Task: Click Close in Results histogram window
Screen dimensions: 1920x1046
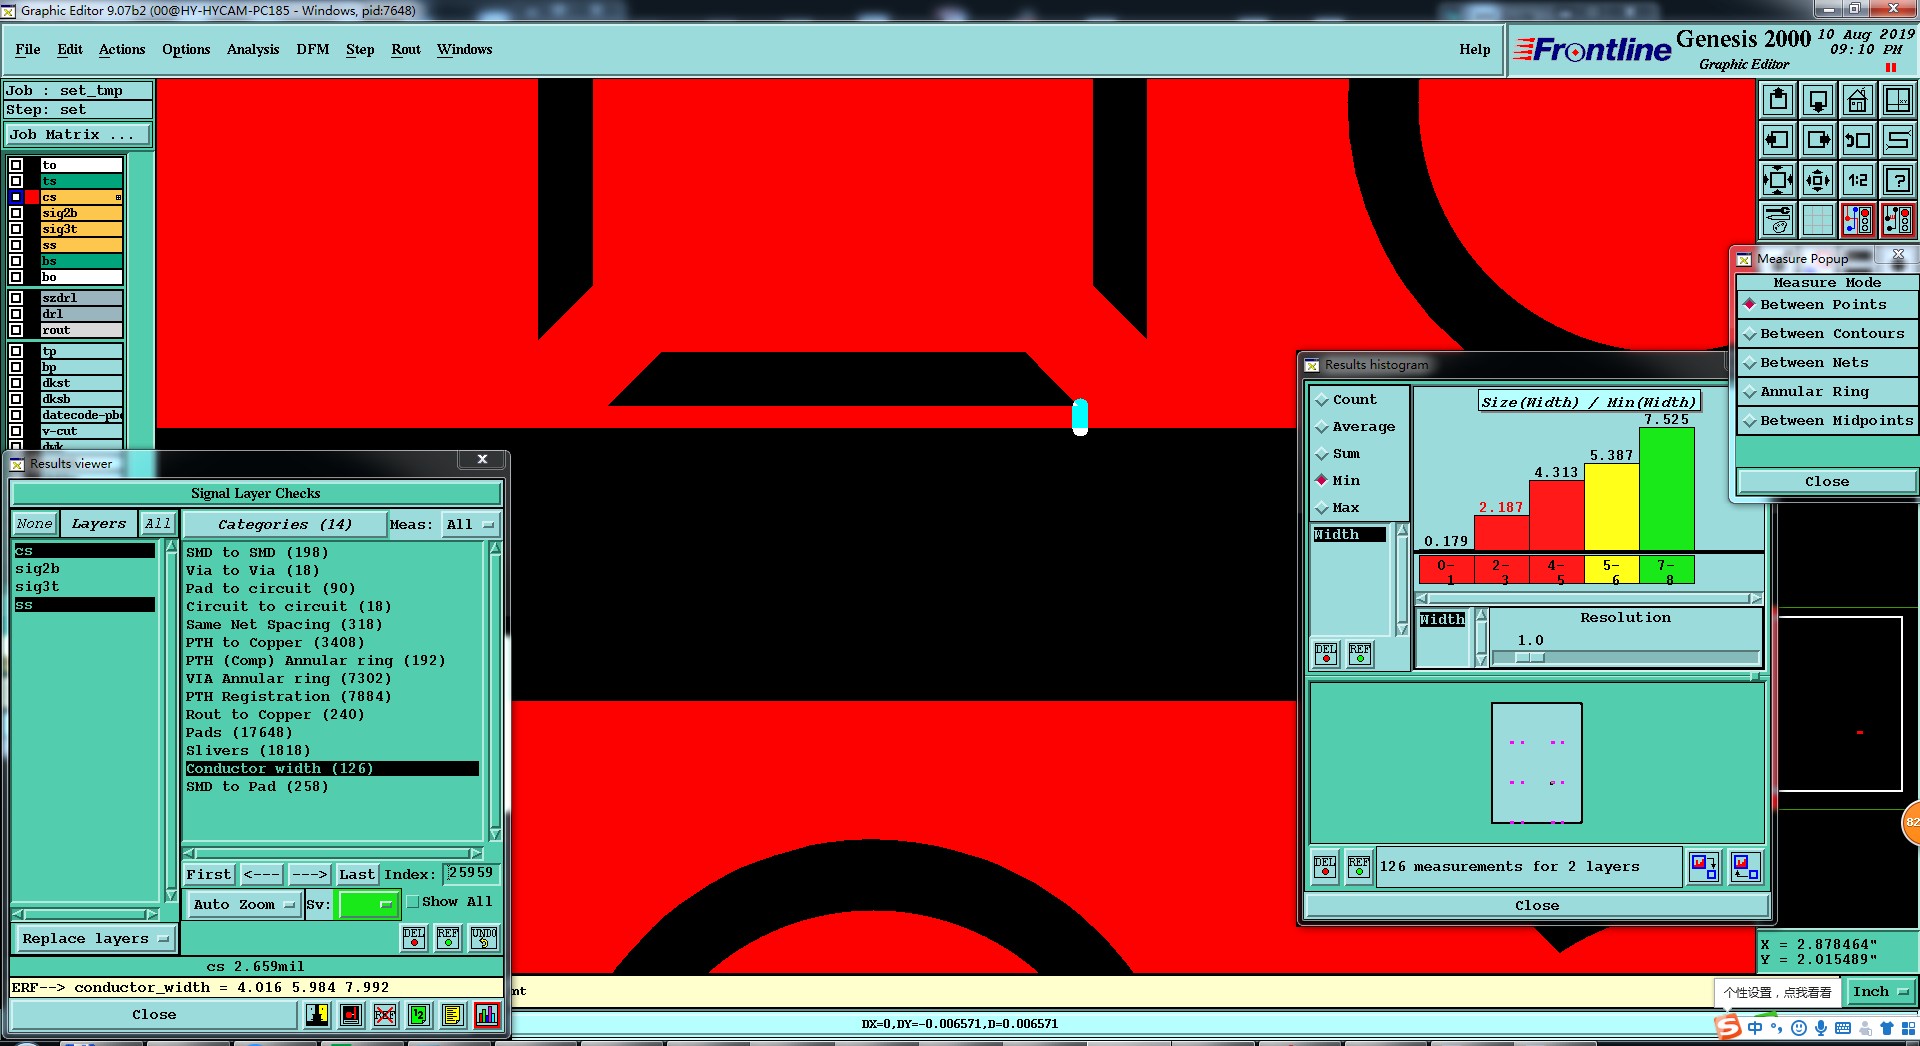Action: coord(1537,905)
